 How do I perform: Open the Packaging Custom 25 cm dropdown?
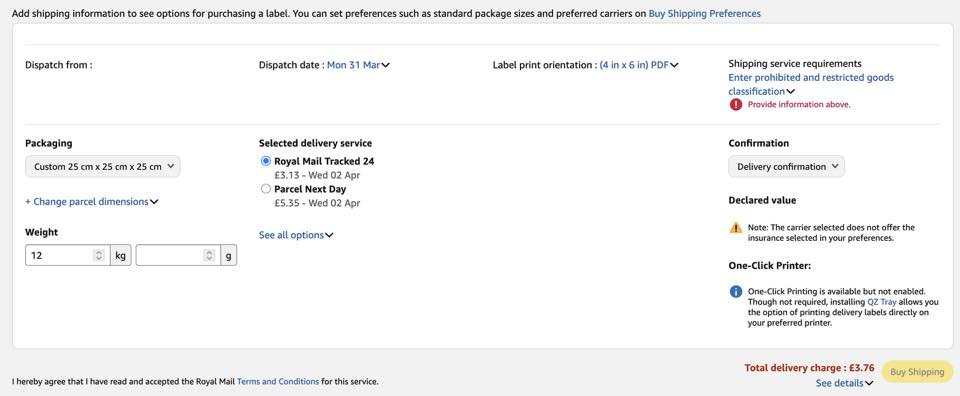pos(103,166)
